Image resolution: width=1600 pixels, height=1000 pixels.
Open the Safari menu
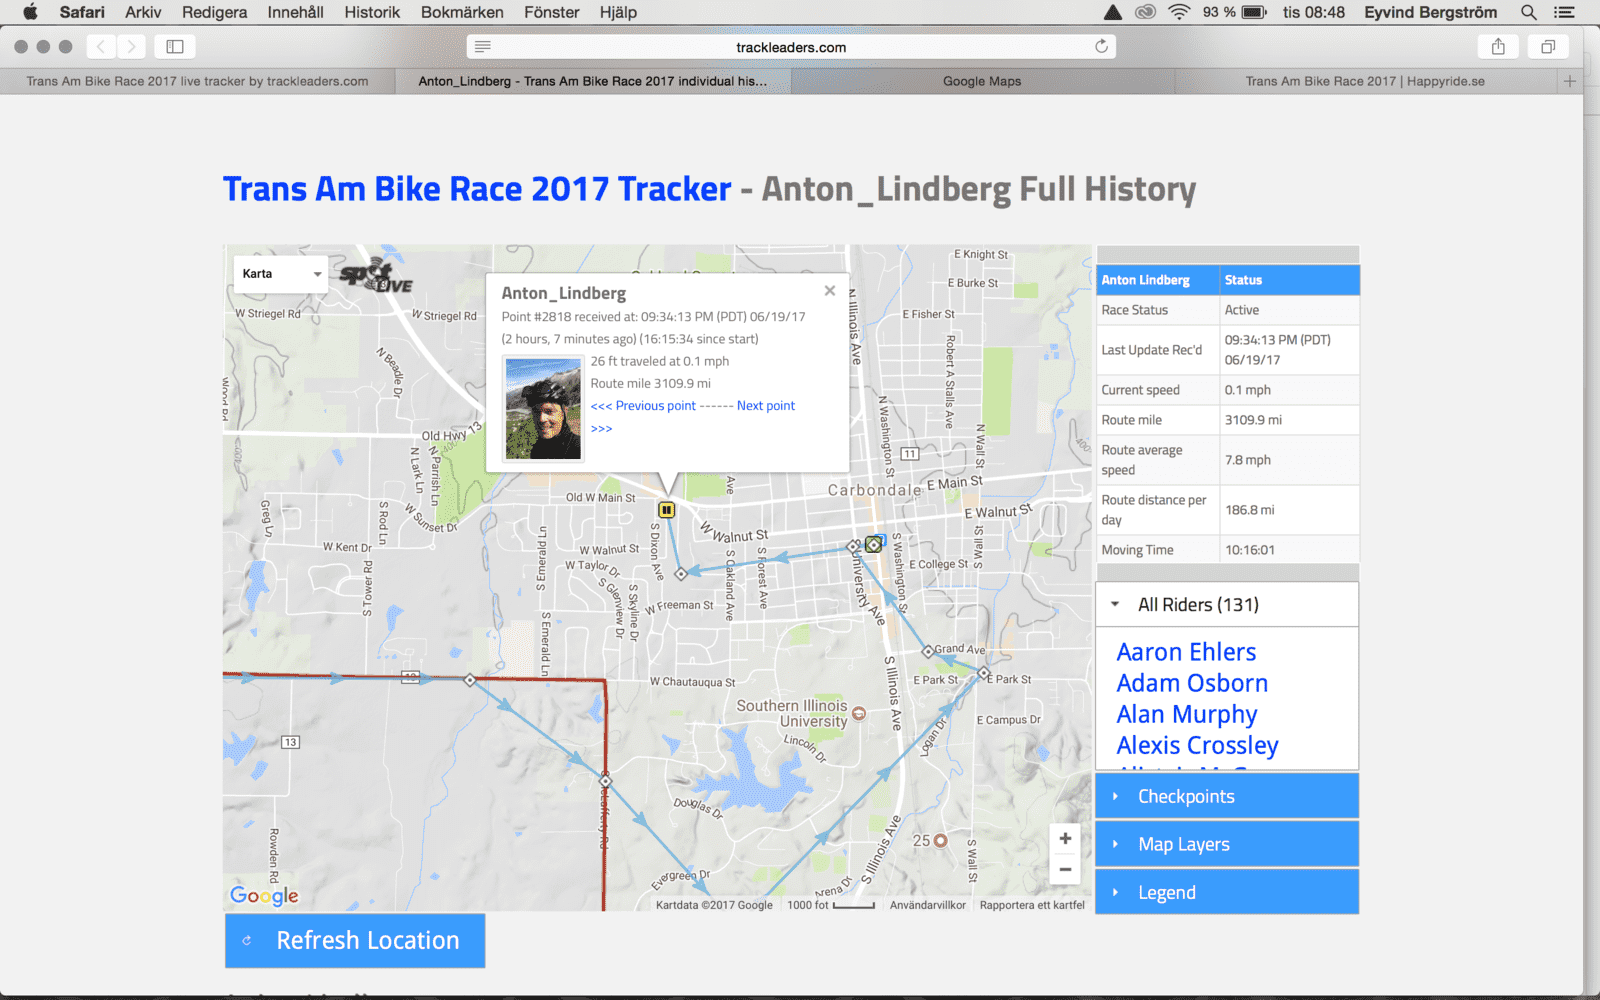coord(82,12)
